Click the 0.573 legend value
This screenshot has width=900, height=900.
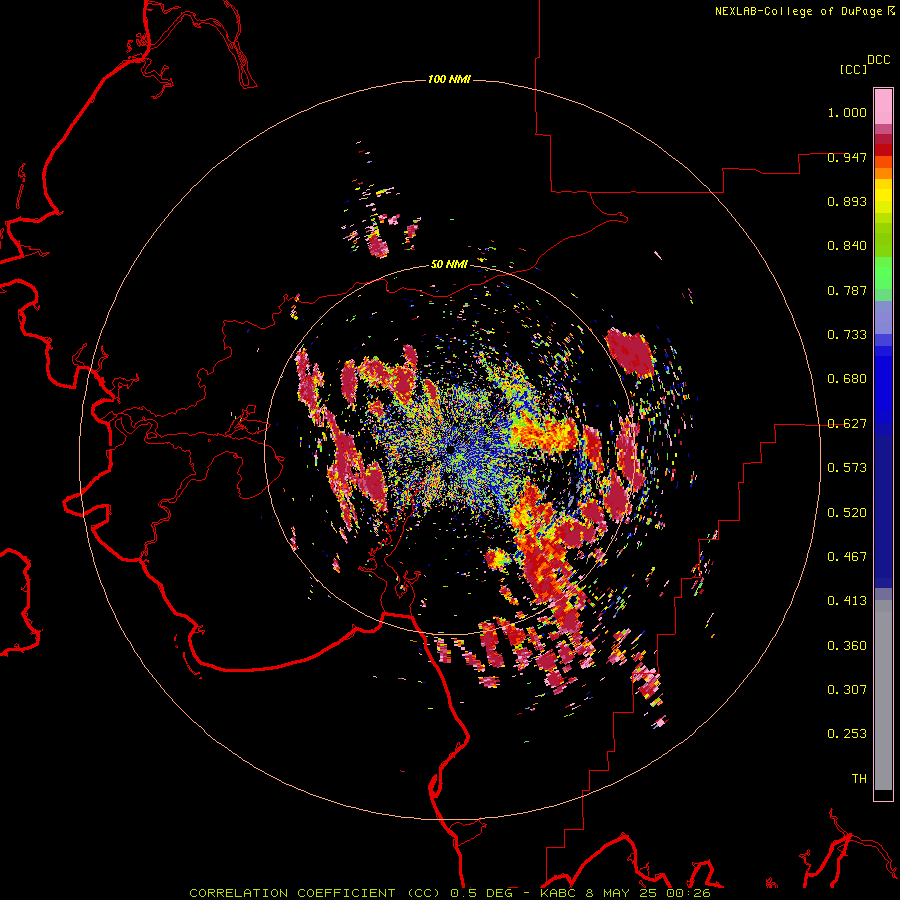(847, 468)
